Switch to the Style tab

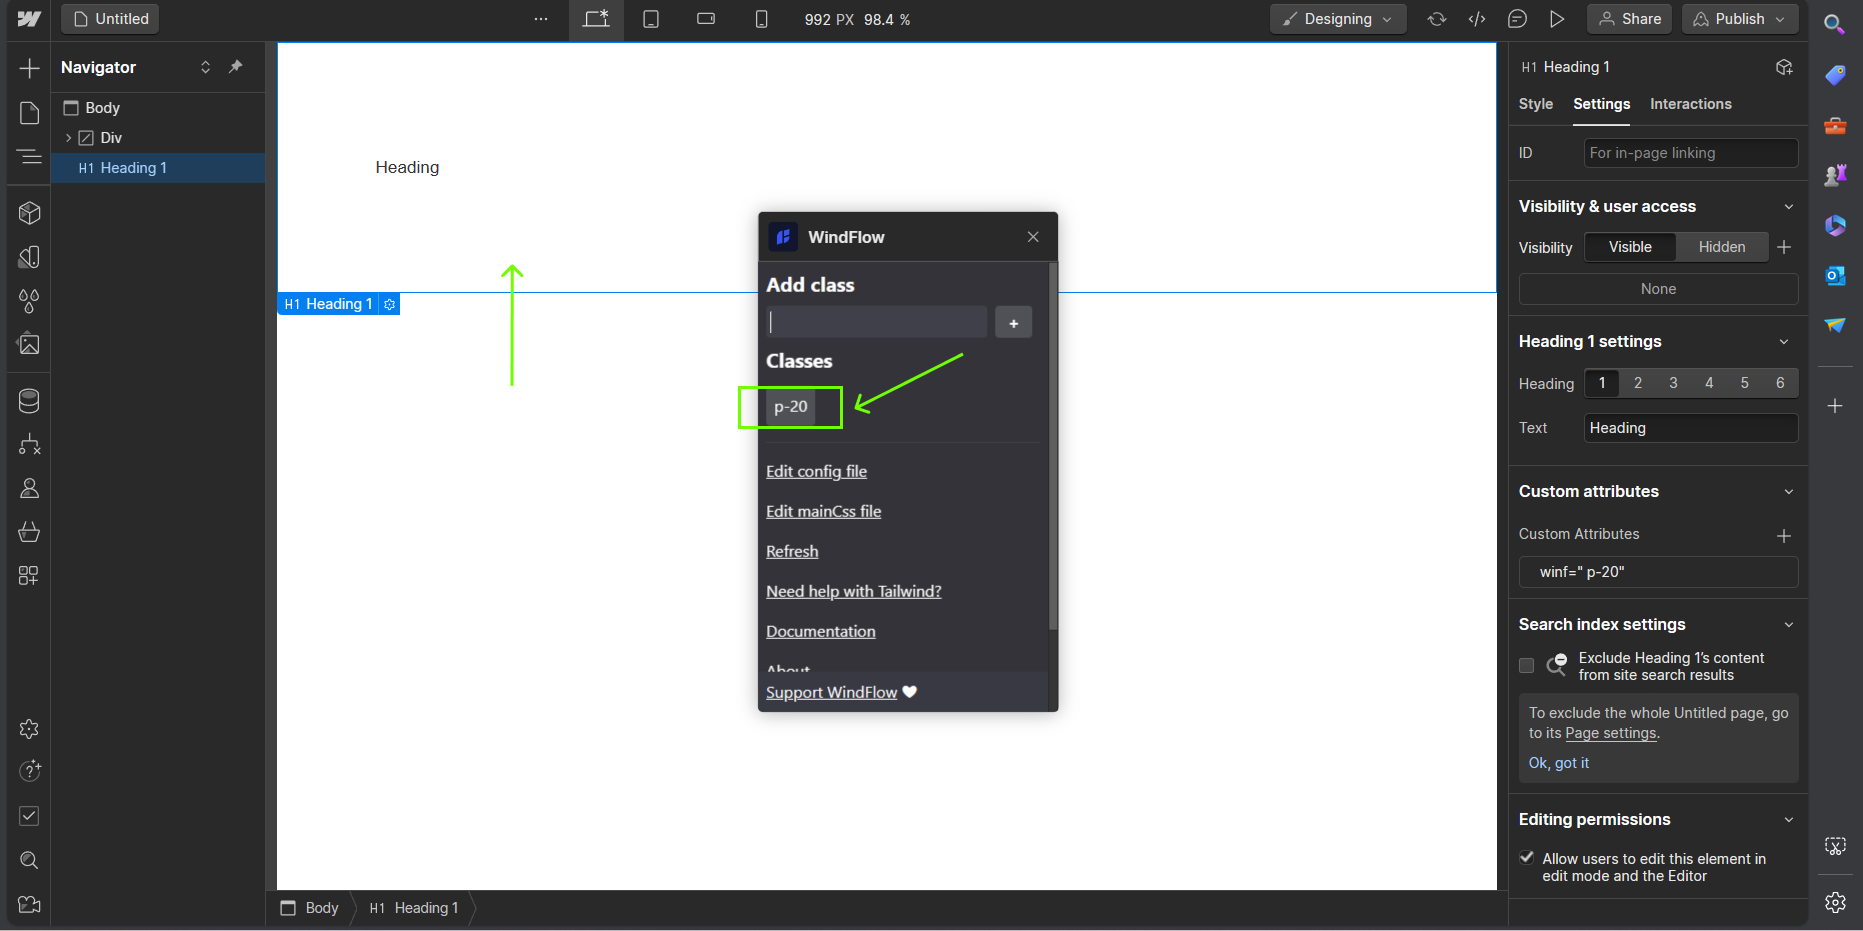coord(1535,104)
